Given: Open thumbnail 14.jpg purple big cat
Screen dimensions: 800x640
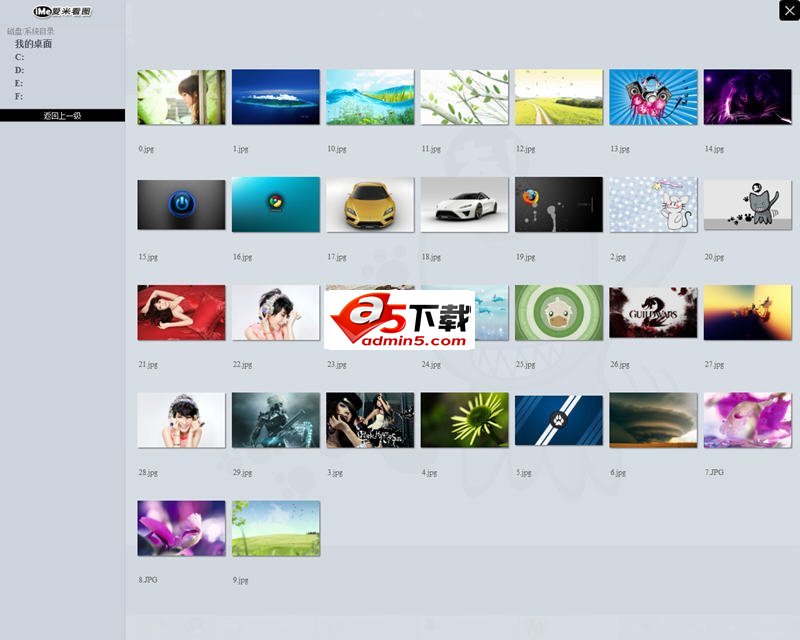Looking at the screenshot, I should (x=747, y=97).
